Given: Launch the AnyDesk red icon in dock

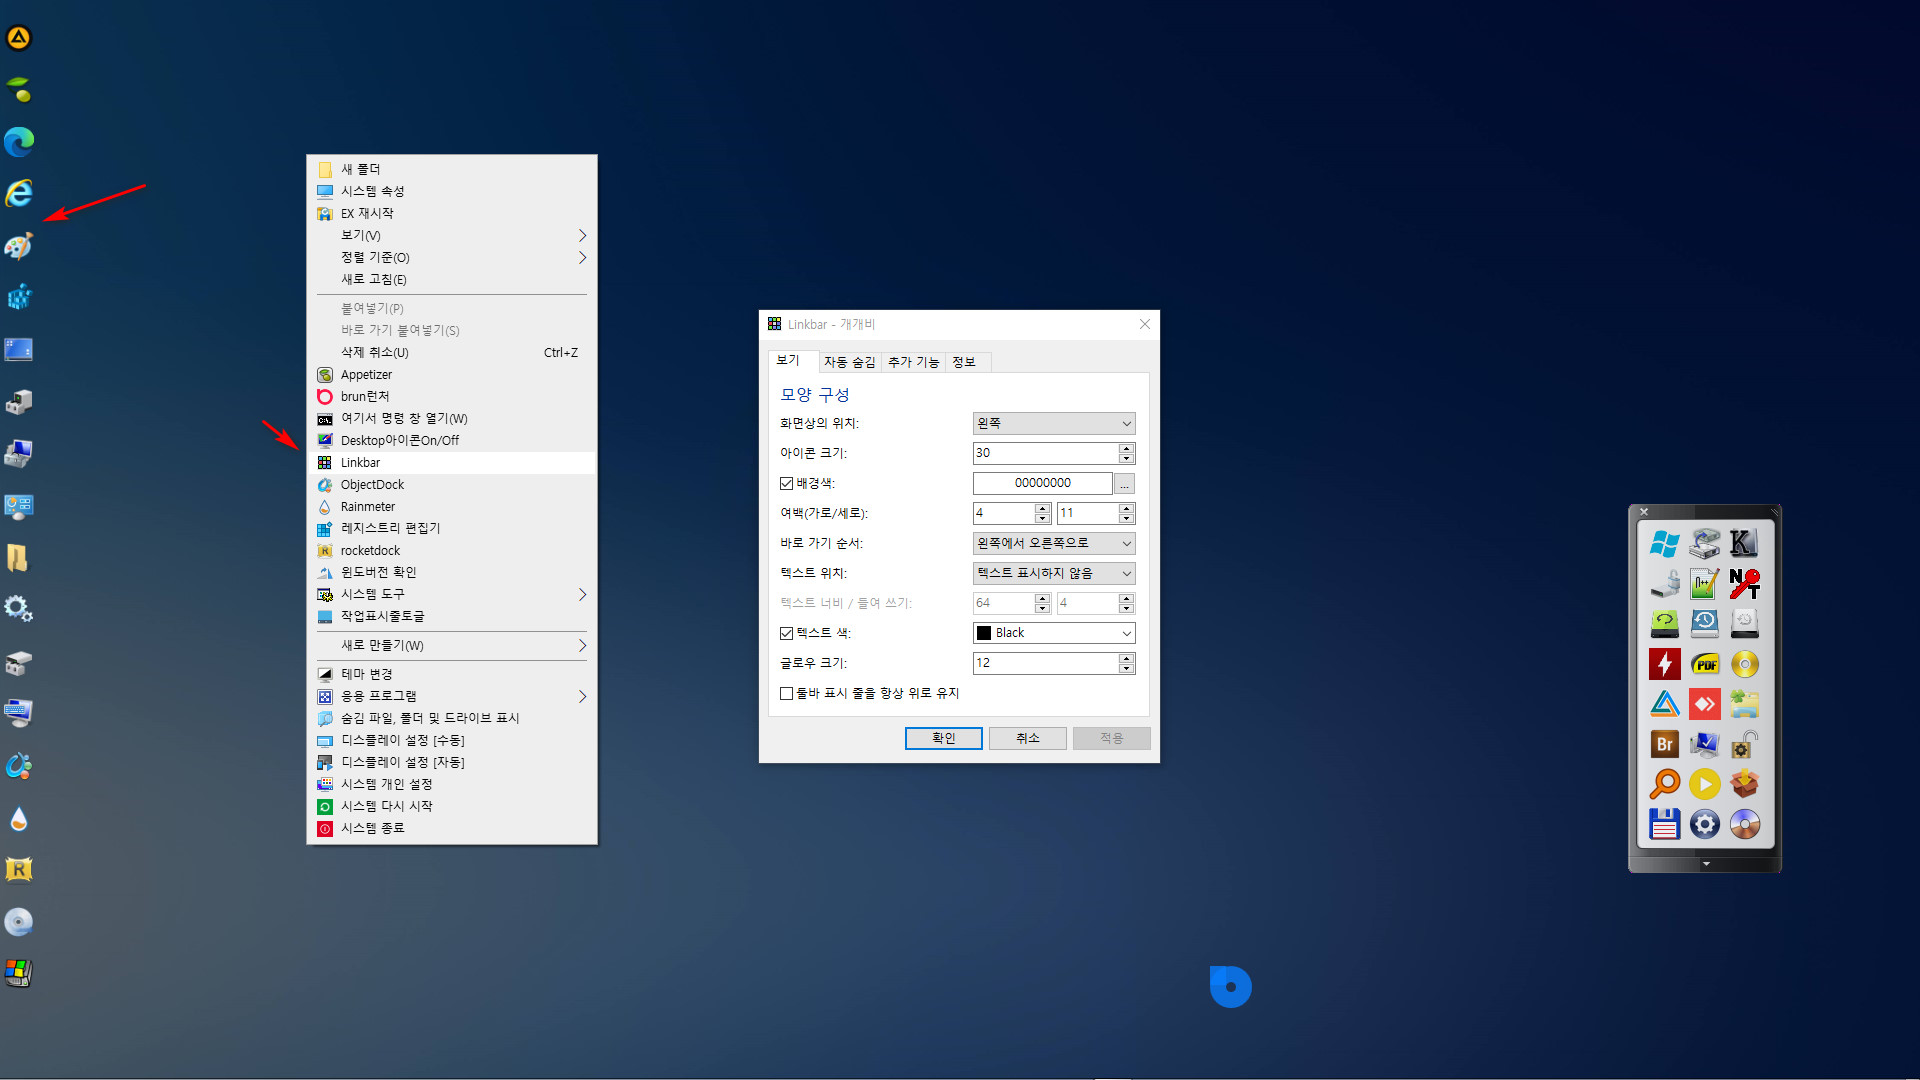Looking at the screenshot, I should coord(1705,704).
